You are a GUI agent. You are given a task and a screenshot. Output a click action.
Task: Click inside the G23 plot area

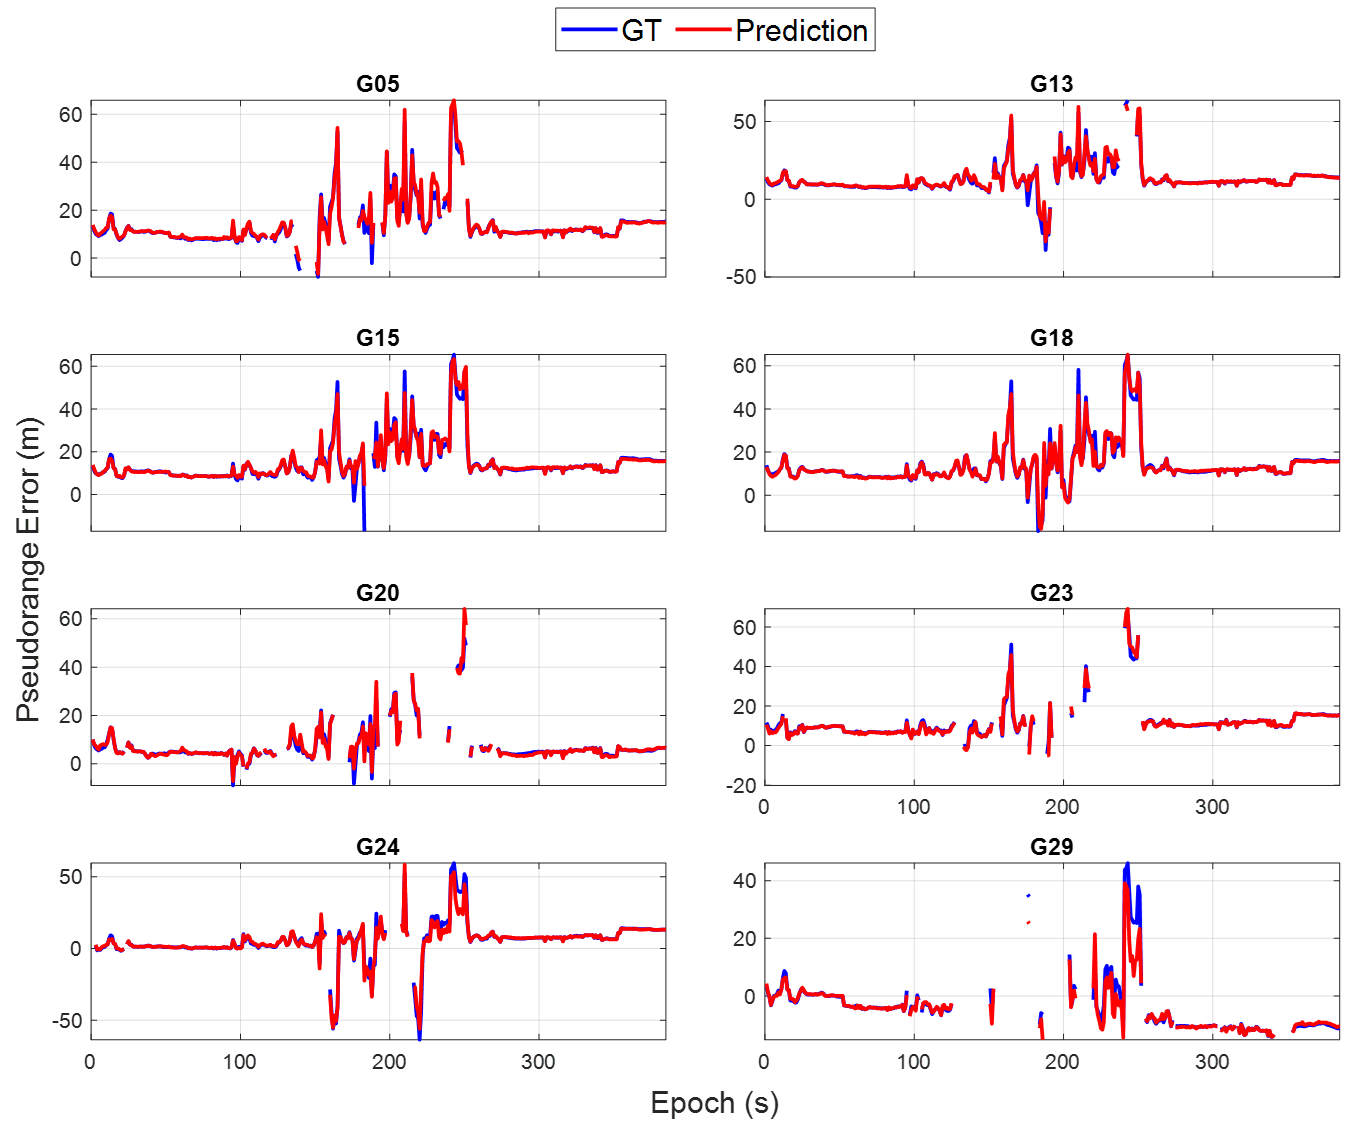1052,697
